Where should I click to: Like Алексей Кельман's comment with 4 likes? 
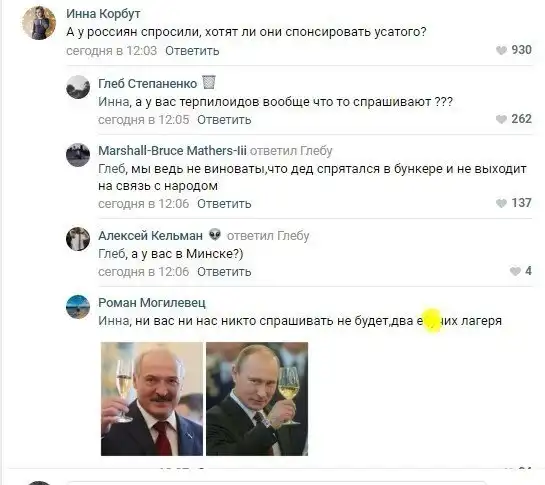pyautogui.click(x=515, y=271)
